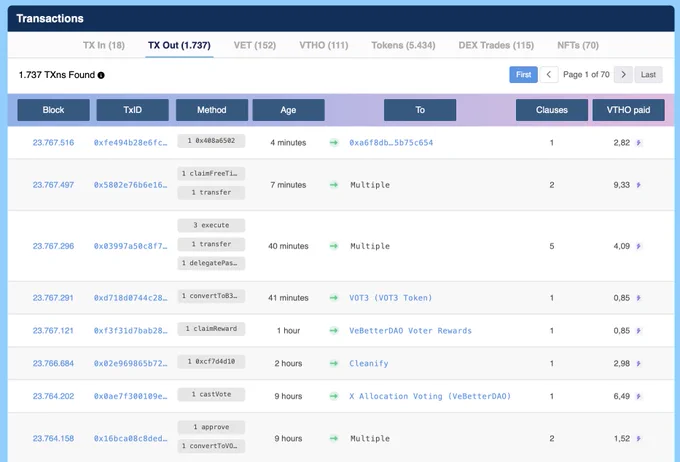Viewport: 680px width, 462px height.
Task: Show the NFTs (70) tab
Action: coord(578,45)
